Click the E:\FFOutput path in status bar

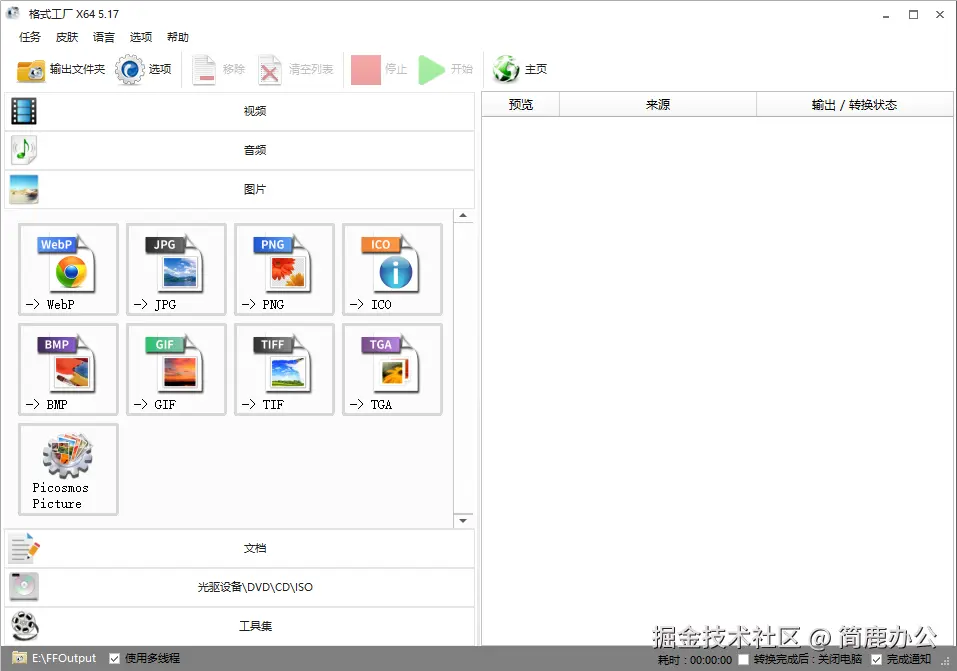[64, 658]
